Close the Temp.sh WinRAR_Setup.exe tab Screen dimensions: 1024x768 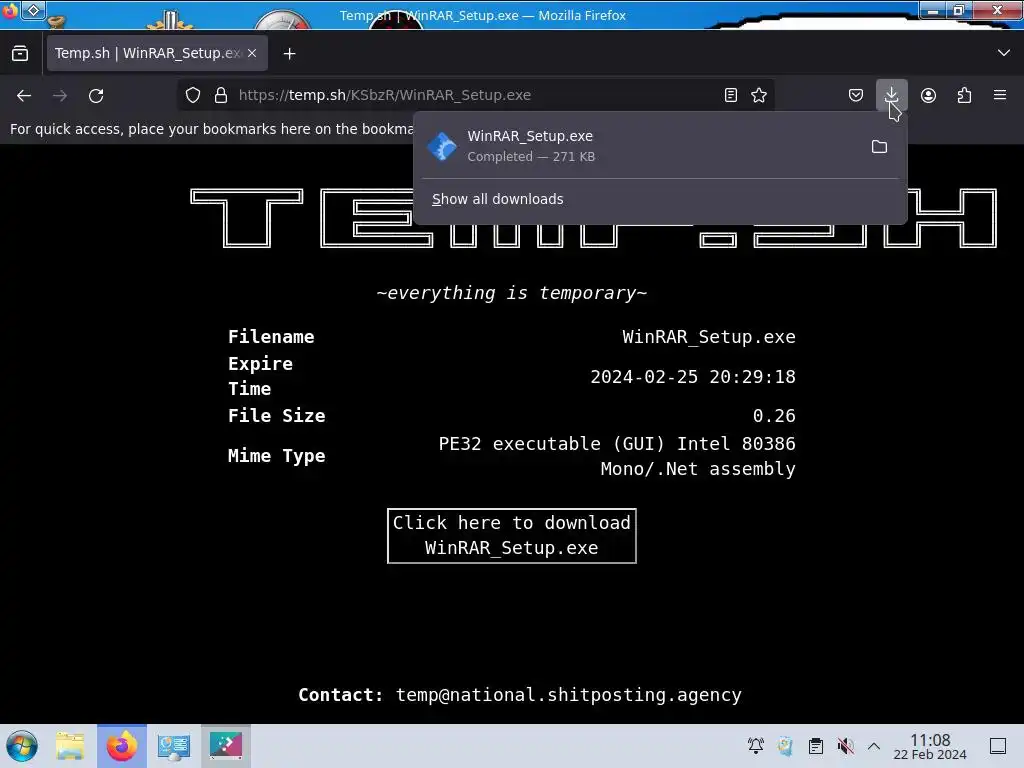tap(252, 54)
